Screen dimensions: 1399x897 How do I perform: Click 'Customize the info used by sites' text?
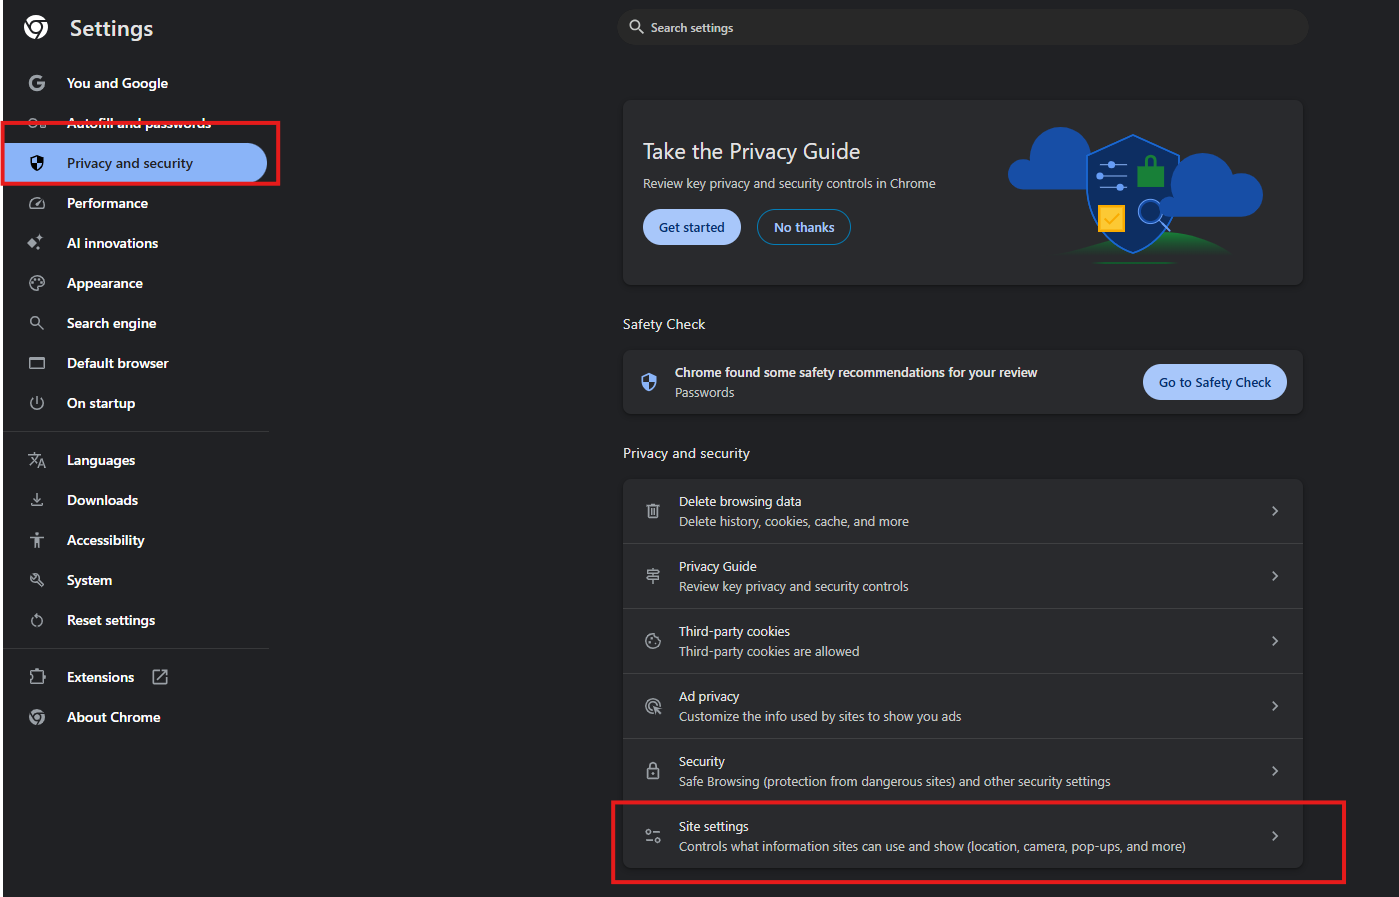coord(820,717)
